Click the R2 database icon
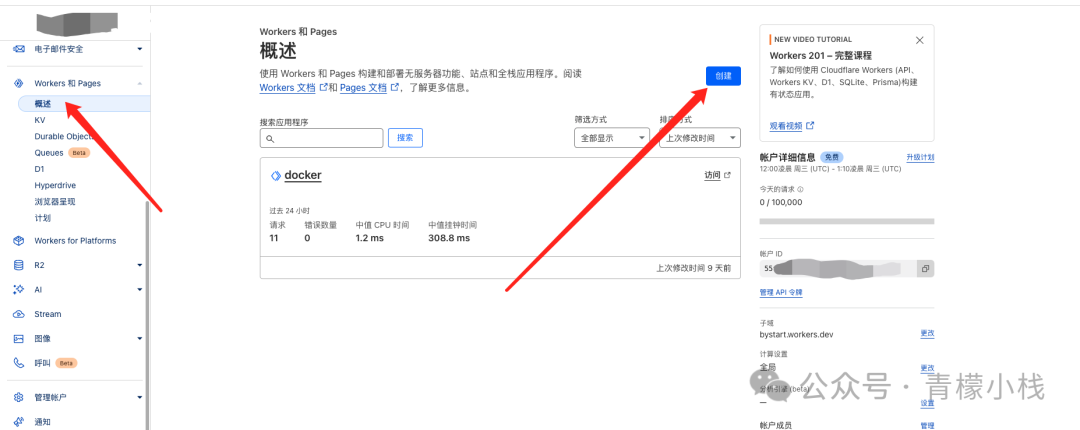 click(19, 265)
